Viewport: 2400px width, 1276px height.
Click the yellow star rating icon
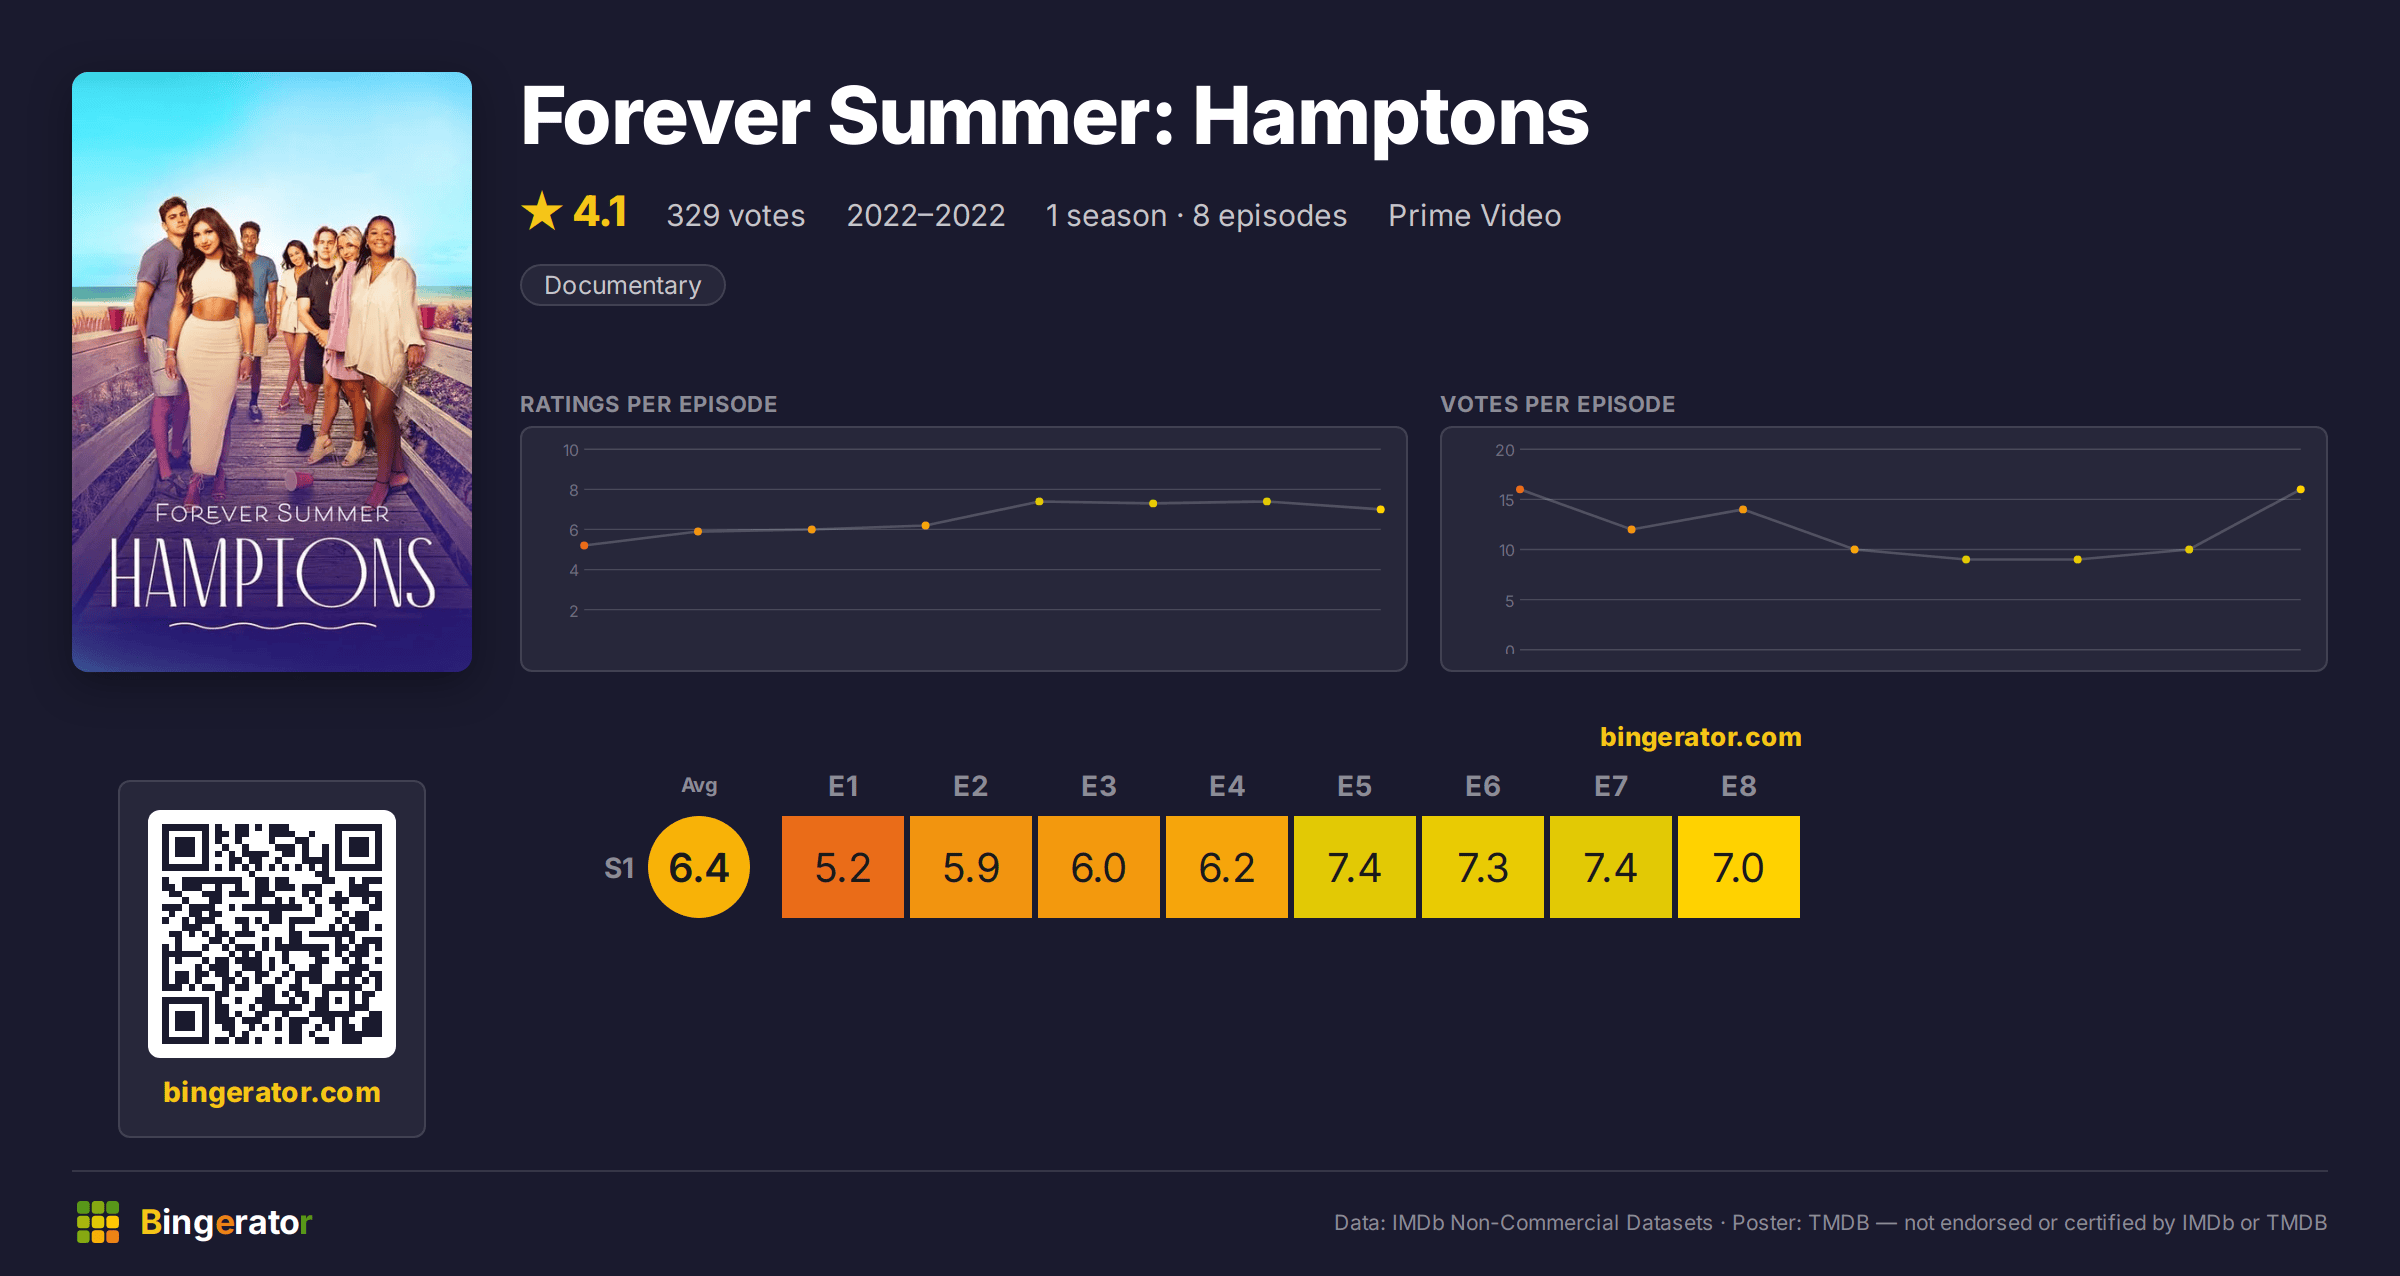click(x=542, y=212)
